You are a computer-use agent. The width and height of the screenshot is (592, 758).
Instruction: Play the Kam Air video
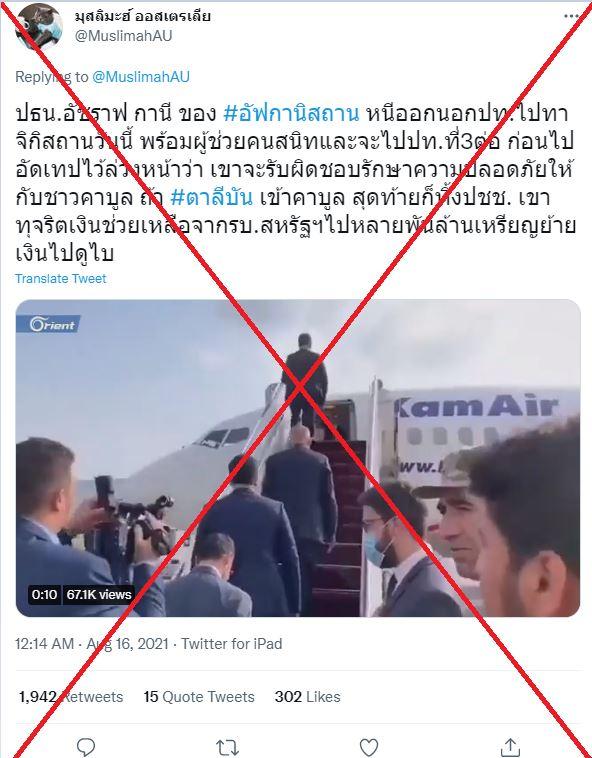pos(298,458)
